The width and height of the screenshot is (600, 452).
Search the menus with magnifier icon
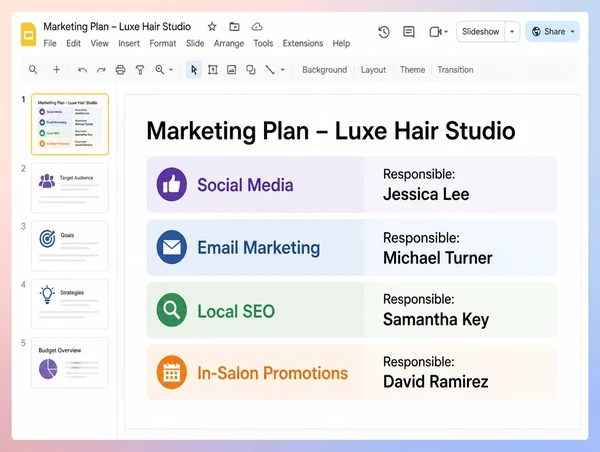click(33, 70)
